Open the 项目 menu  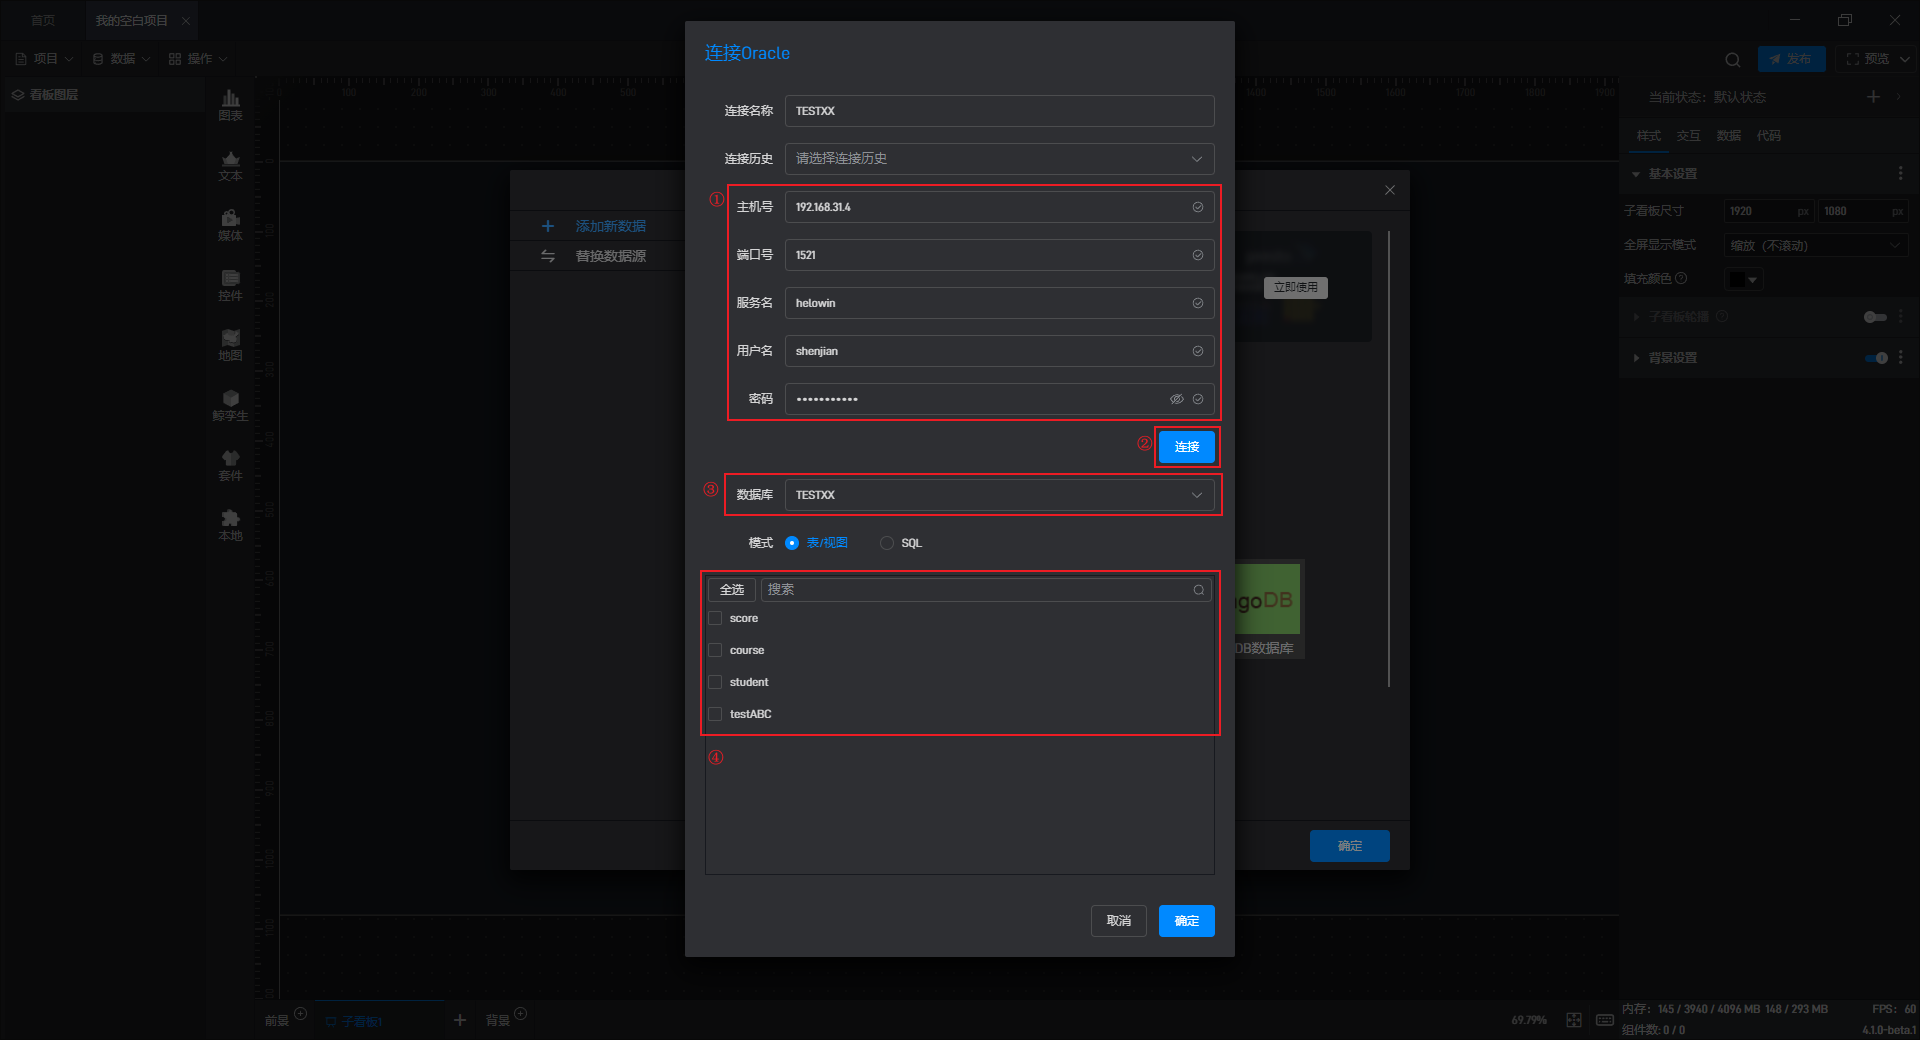pyautogui.click(x=45, y=59)
